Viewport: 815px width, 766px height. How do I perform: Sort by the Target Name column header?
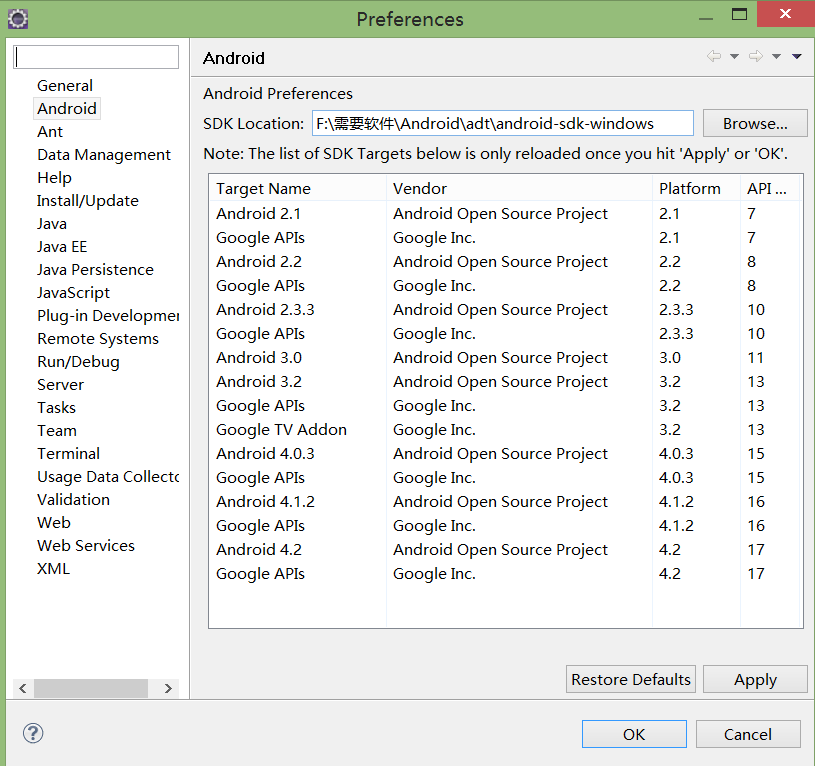[298, 188]
